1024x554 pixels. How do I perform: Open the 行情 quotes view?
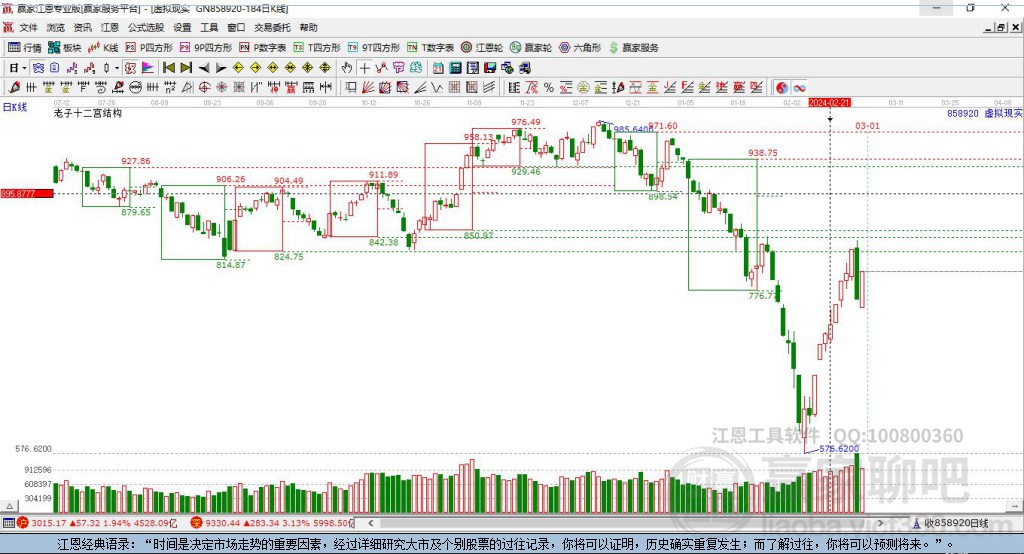(x=25, y=48)
